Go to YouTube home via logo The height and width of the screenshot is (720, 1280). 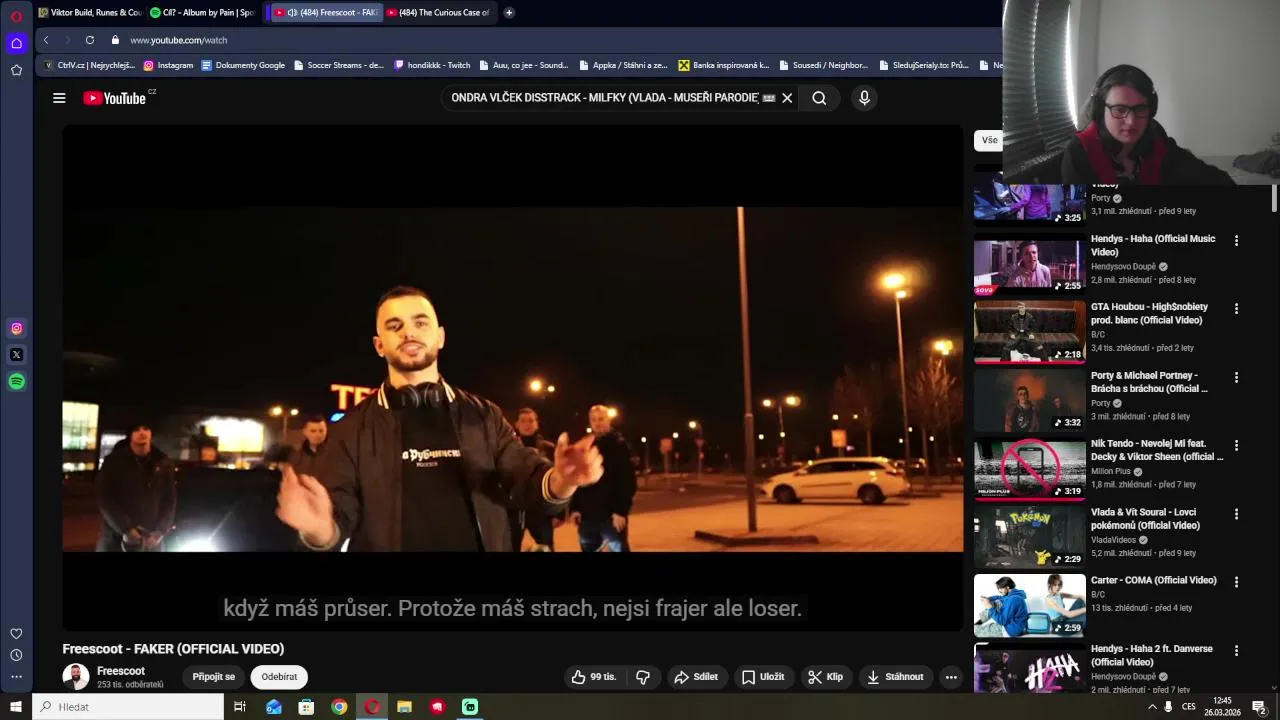pyautogui.click(x=114, y=98)
